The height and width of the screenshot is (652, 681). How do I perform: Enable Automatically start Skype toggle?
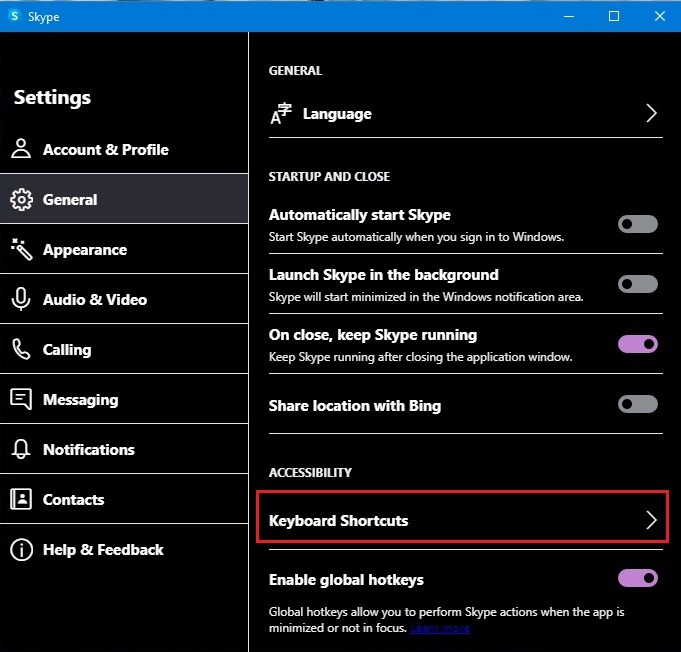click(638, 224)
